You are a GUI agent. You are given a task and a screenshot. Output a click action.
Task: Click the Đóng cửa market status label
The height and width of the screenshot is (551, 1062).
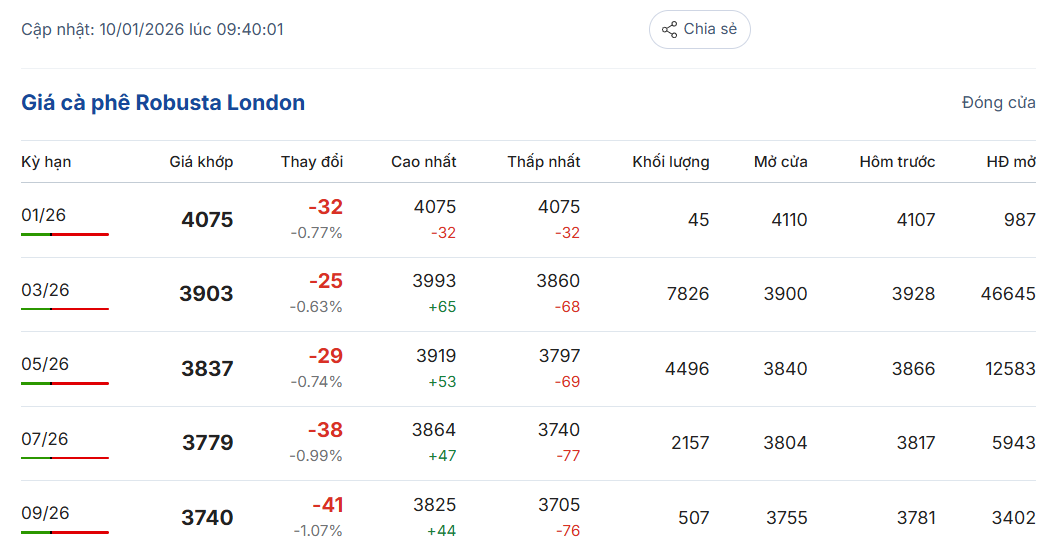pos(998,103)
